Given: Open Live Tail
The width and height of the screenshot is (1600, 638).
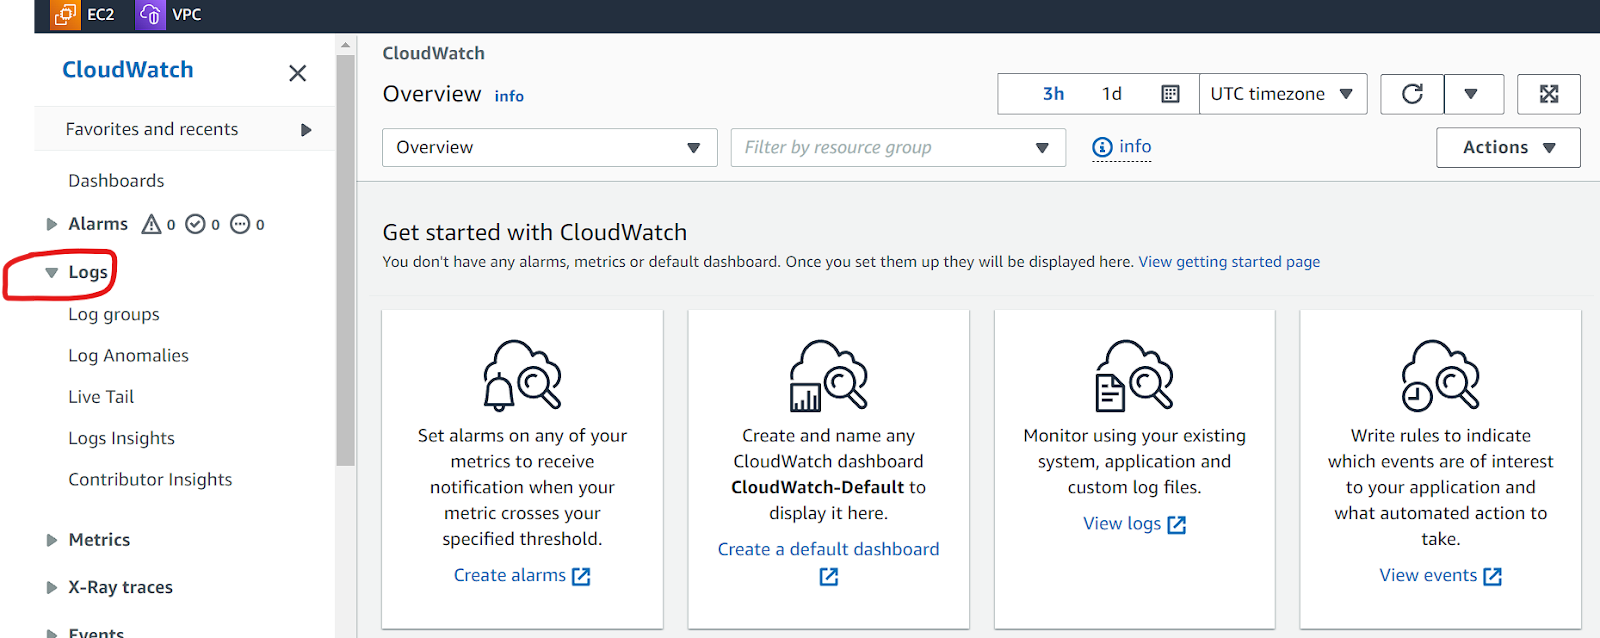Looking at the screenshot, I should [x=101, y=397].
